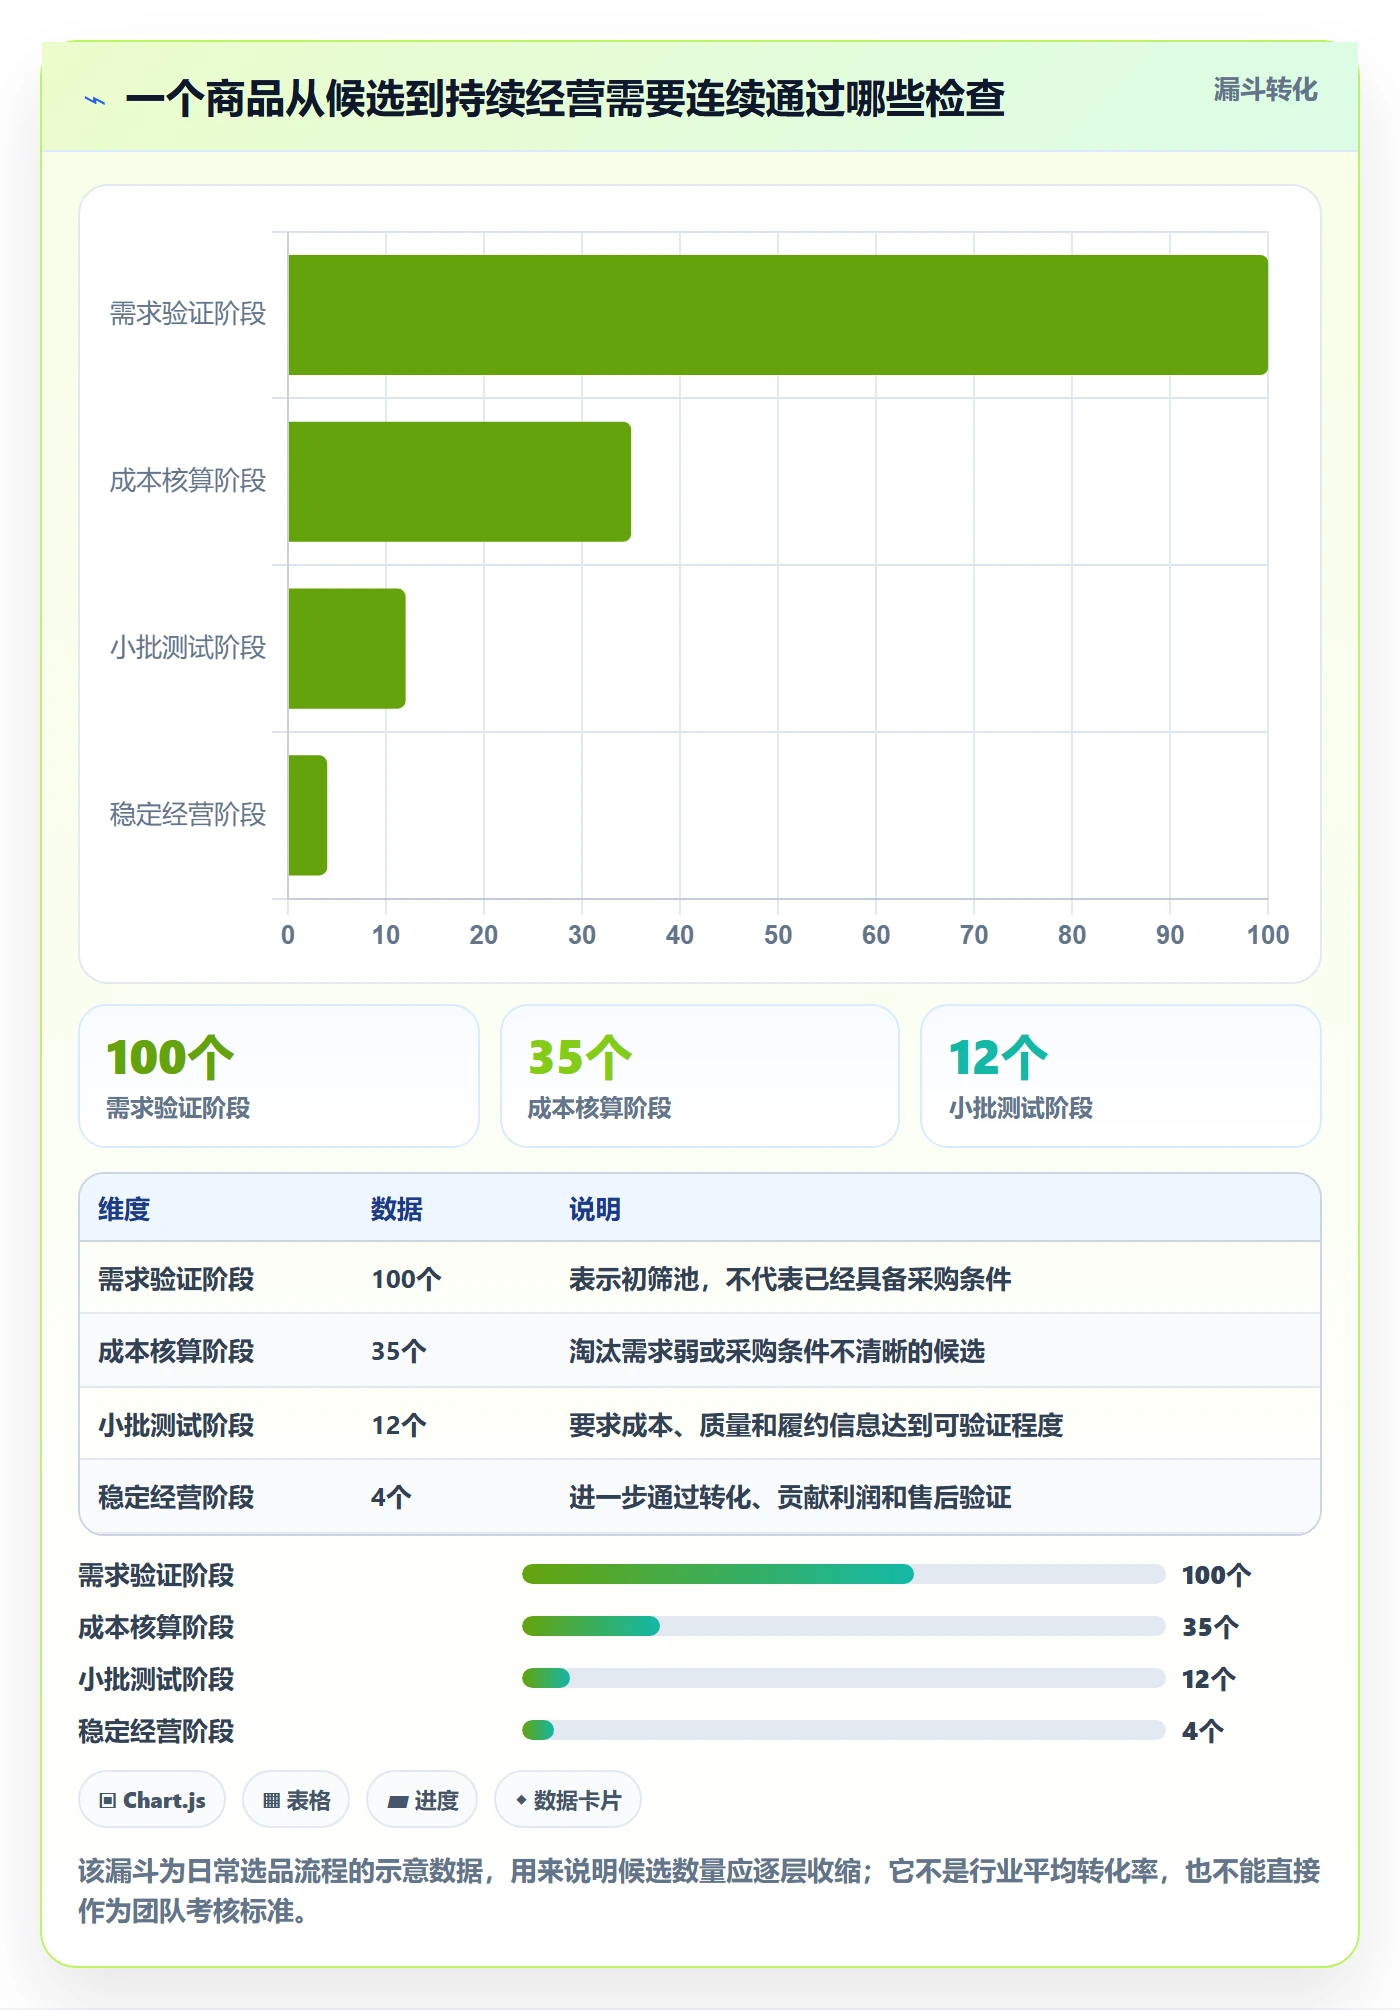Open the 35个 成本核算阶段 stat card
The width and height of the screenshot is (1400, 2010).
700,1076
